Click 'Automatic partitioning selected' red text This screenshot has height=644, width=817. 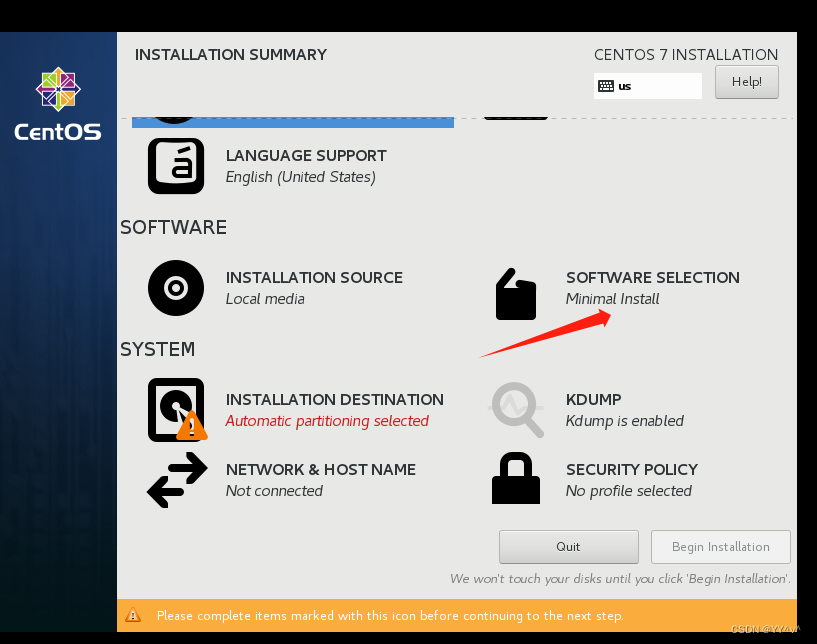pyautogui.click(x=327, y=421)
